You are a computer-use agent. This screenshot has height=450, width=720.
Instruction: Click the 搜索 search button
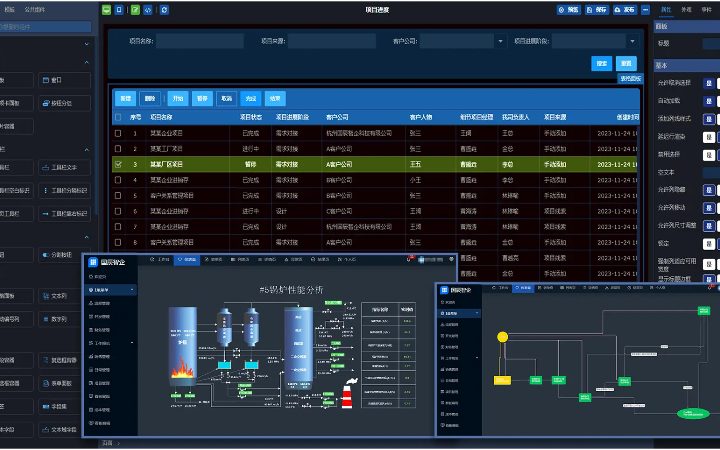(602, 63)
